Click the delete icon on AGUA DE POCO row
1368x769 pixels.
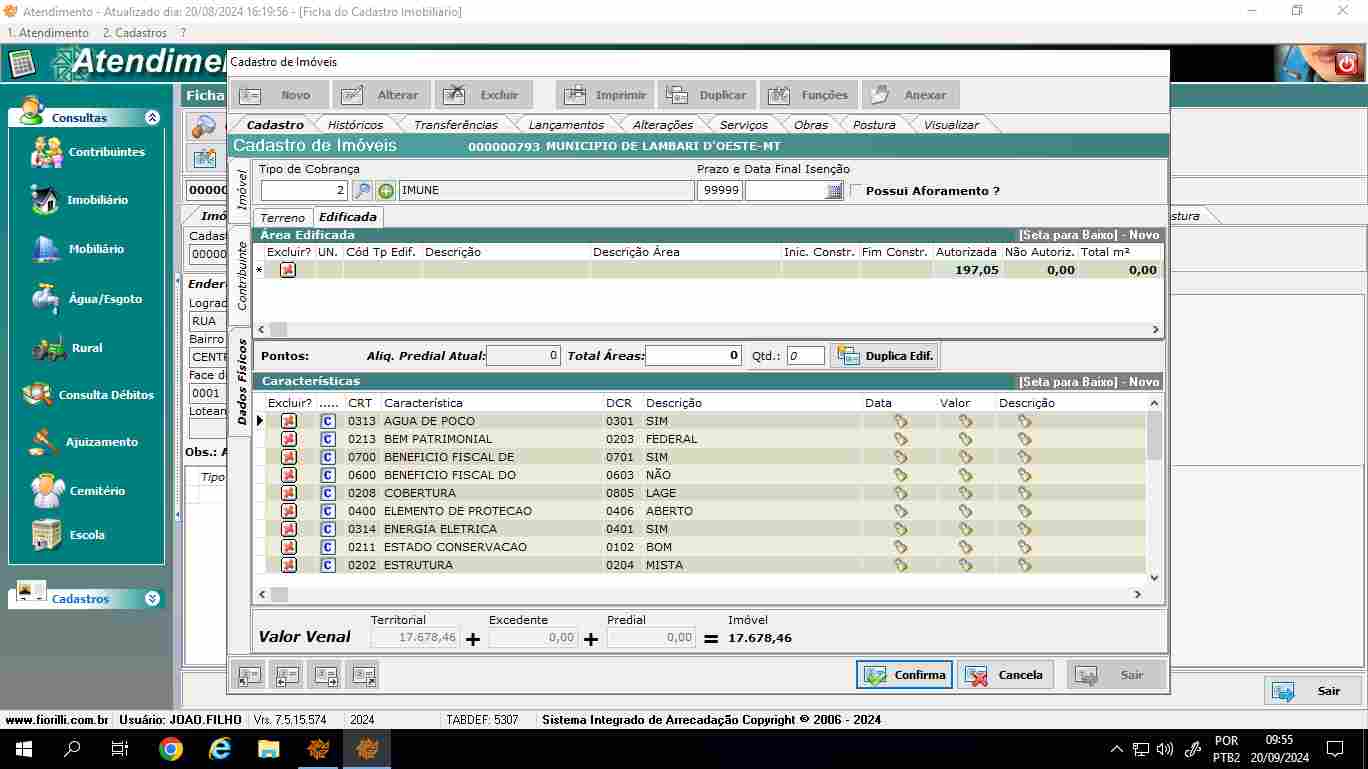289,421
